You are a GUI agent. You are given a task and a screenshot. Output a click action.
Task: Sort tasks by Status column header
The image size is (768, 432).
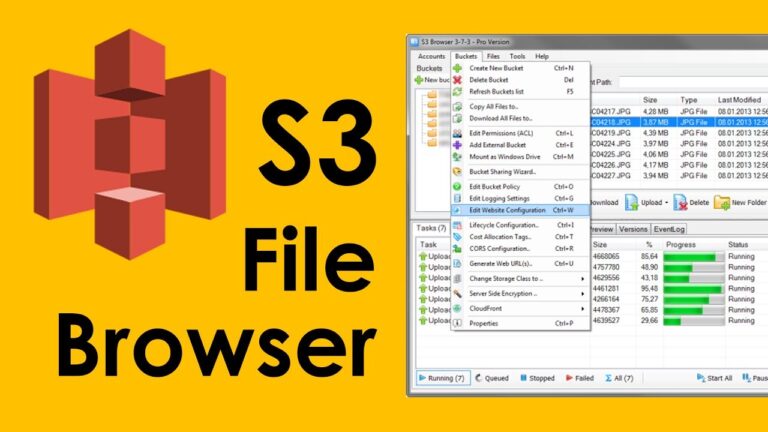point(738,244)
